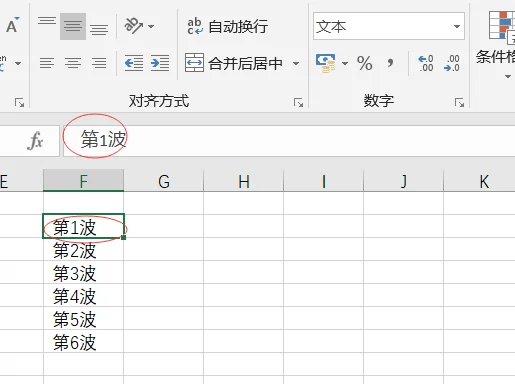Align cell text to the left
This screenshot has width=515, height=384.
tap(47, 63)
